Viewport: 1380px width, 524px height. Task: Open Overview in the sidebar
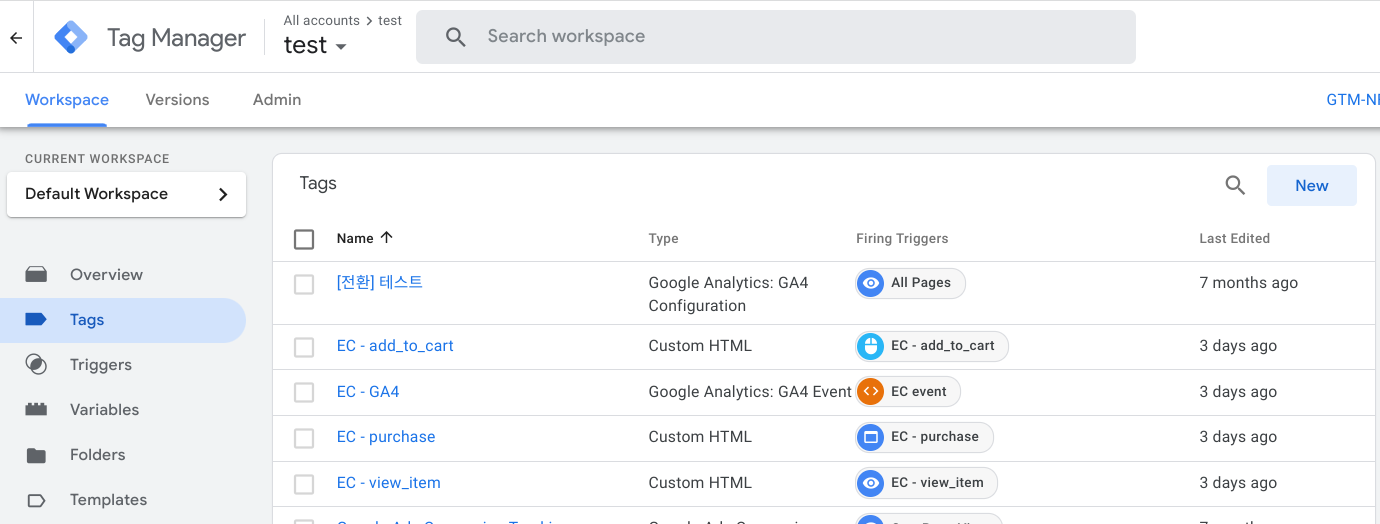click(x=106, y=275)
